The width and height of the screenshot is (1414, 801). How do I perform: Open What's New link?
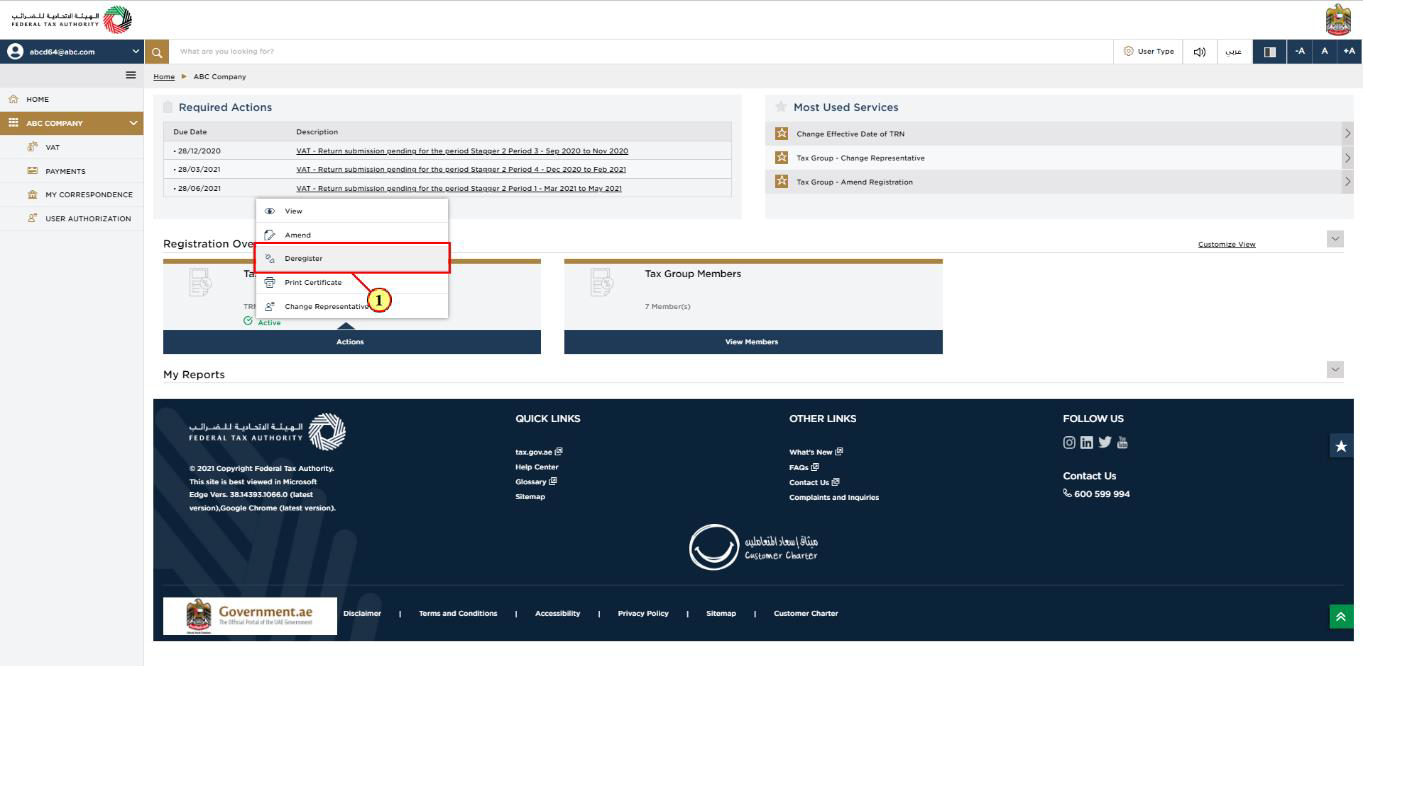(816, 451)
